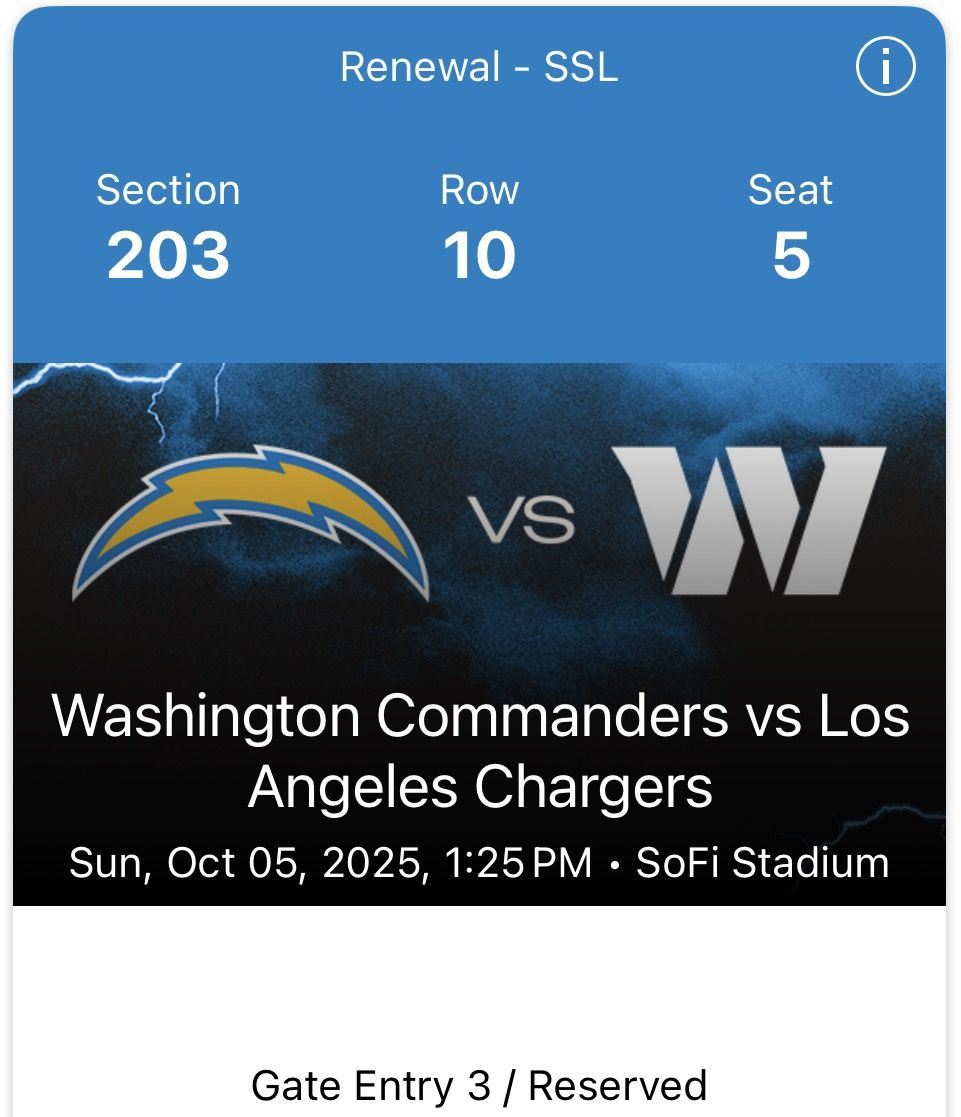Select seat number 5
This screenshot has width=961, height=1117.
(x=790, y=256)
